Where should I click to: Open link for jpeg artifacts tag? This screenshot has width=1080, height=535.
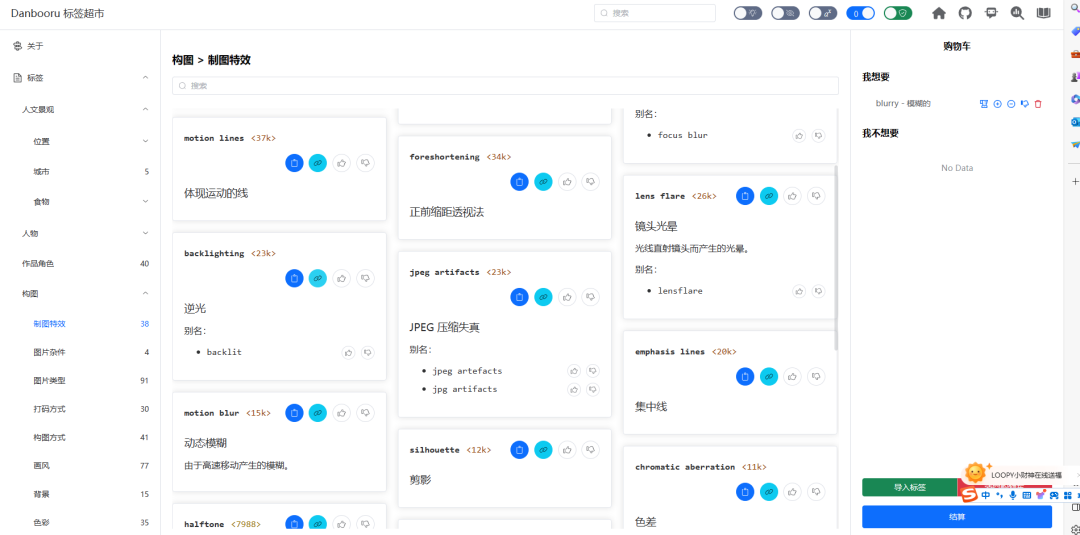click(543, 297)
